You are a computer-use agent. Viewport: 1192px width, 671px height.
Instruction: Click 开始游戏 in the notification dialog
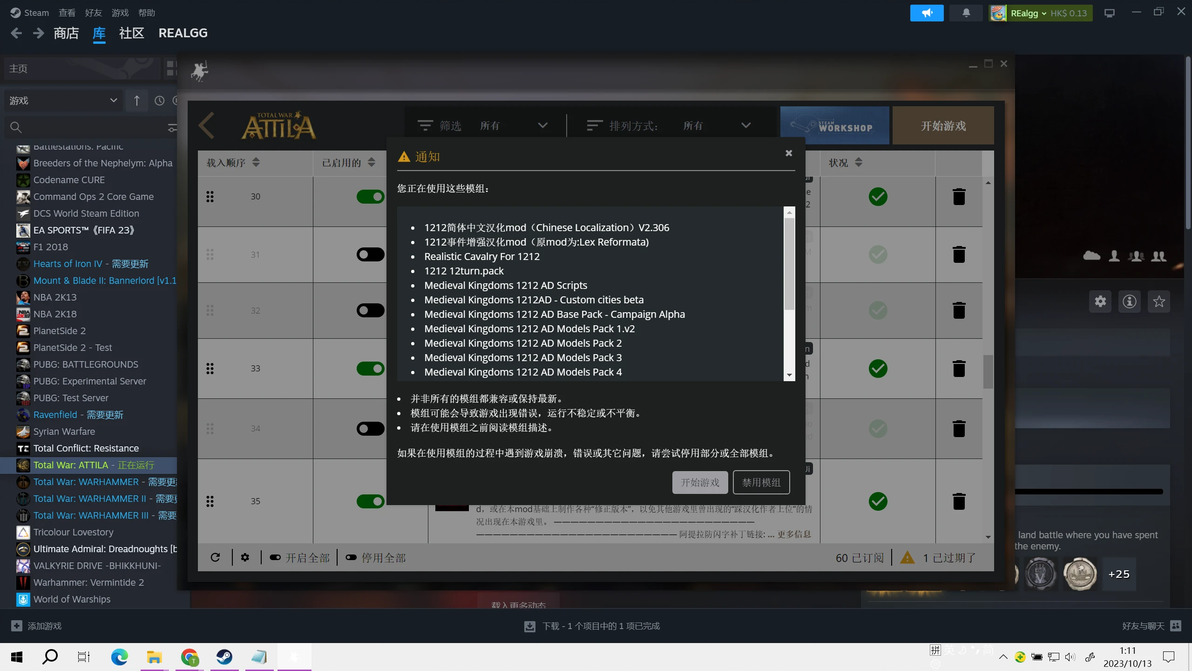[x=699, y=483]
